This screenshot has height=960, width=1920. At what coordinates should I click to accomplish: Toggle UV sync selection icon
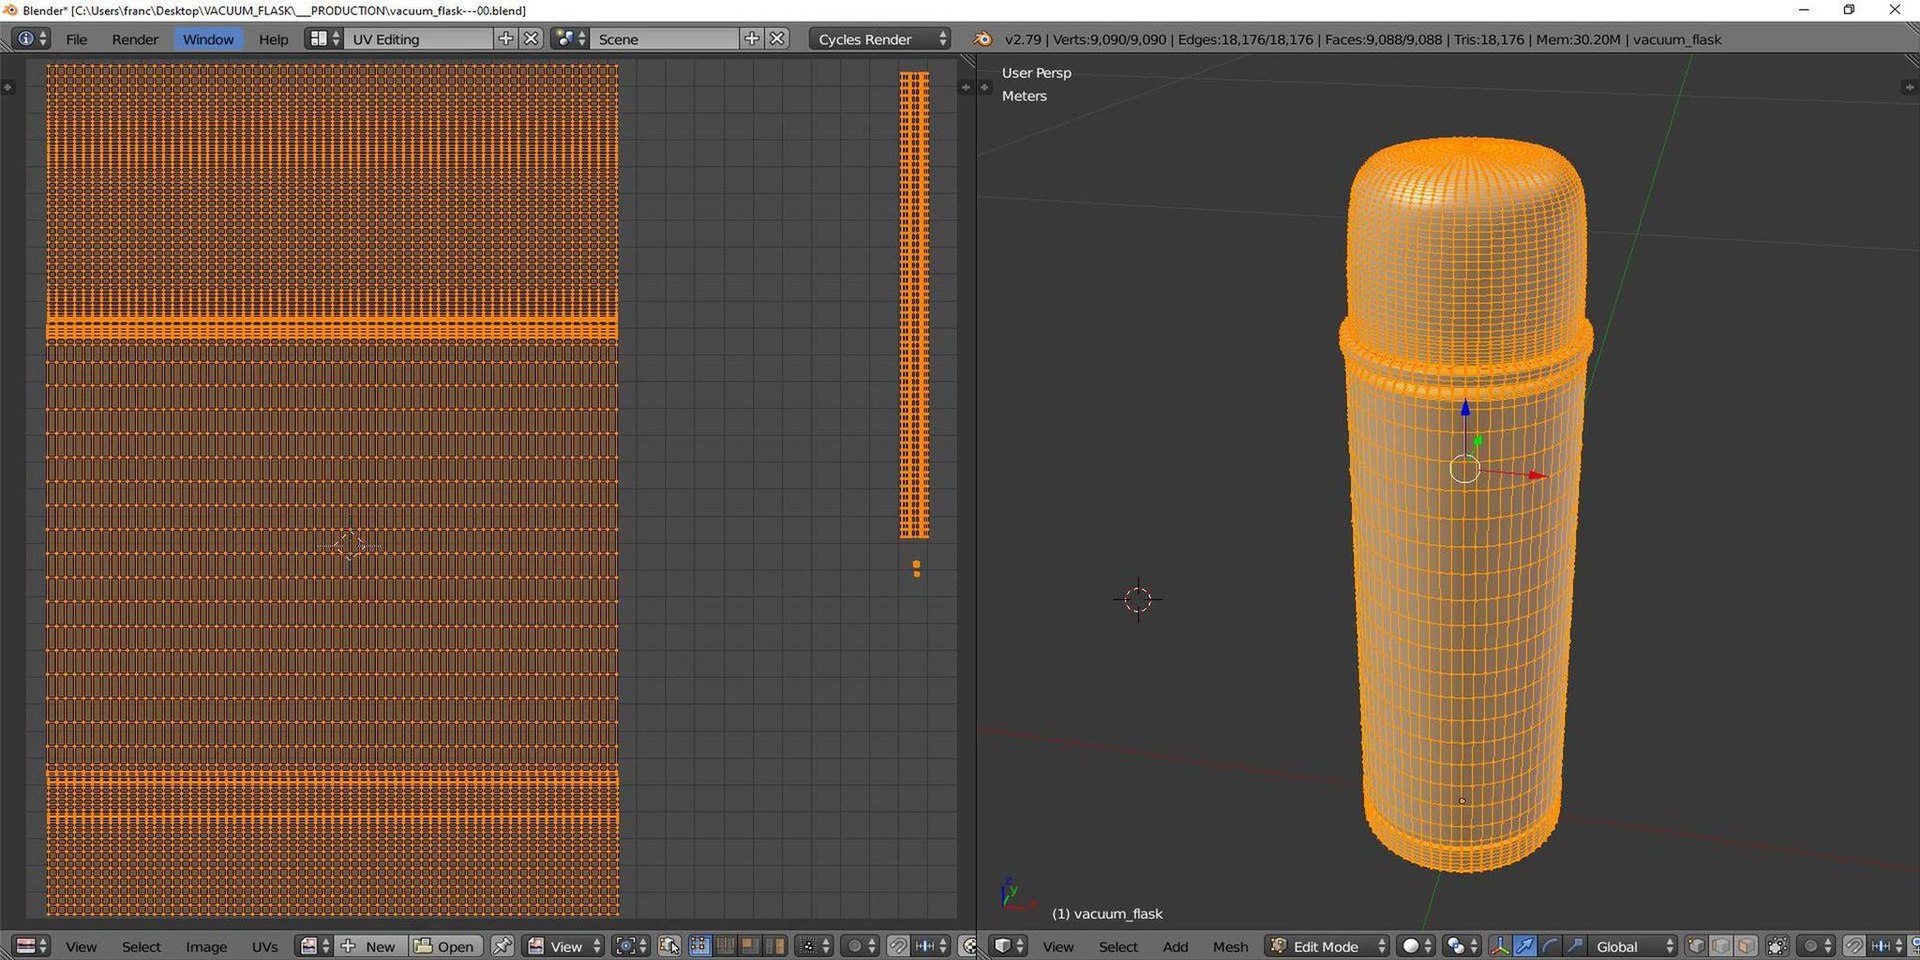tap(669, 946)
